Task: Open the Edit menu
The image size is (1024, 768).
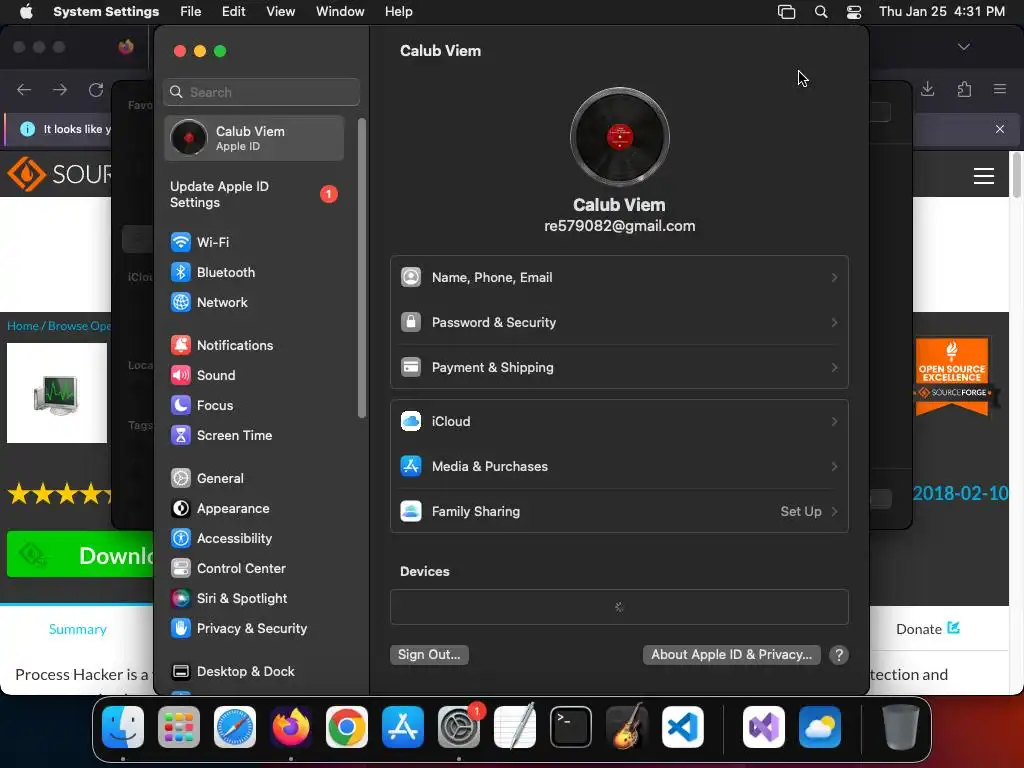Action: point(233,12)
